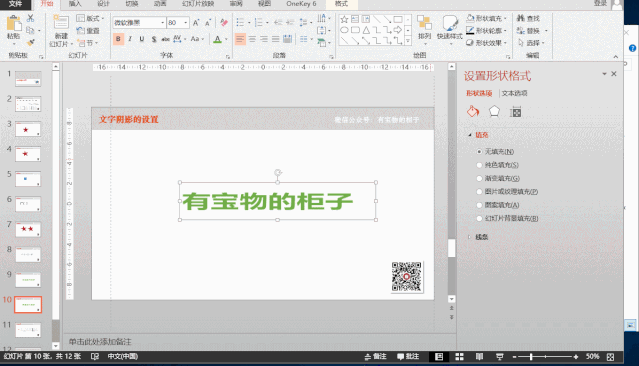This screenshot has width=639, height=366.
Task: Start the slideshow from the status bar icon
Action: (x=500, y=357)
